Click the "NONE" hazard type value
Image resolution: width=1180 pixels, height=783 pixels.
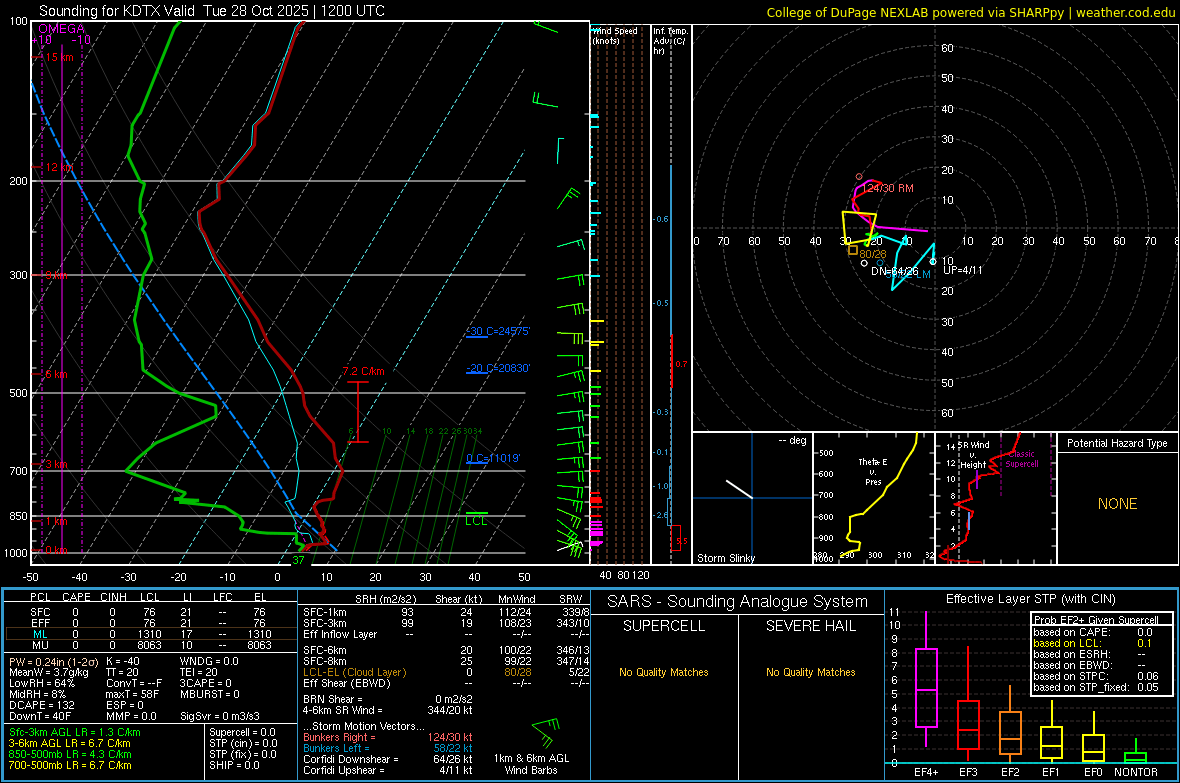(1118, 504)
